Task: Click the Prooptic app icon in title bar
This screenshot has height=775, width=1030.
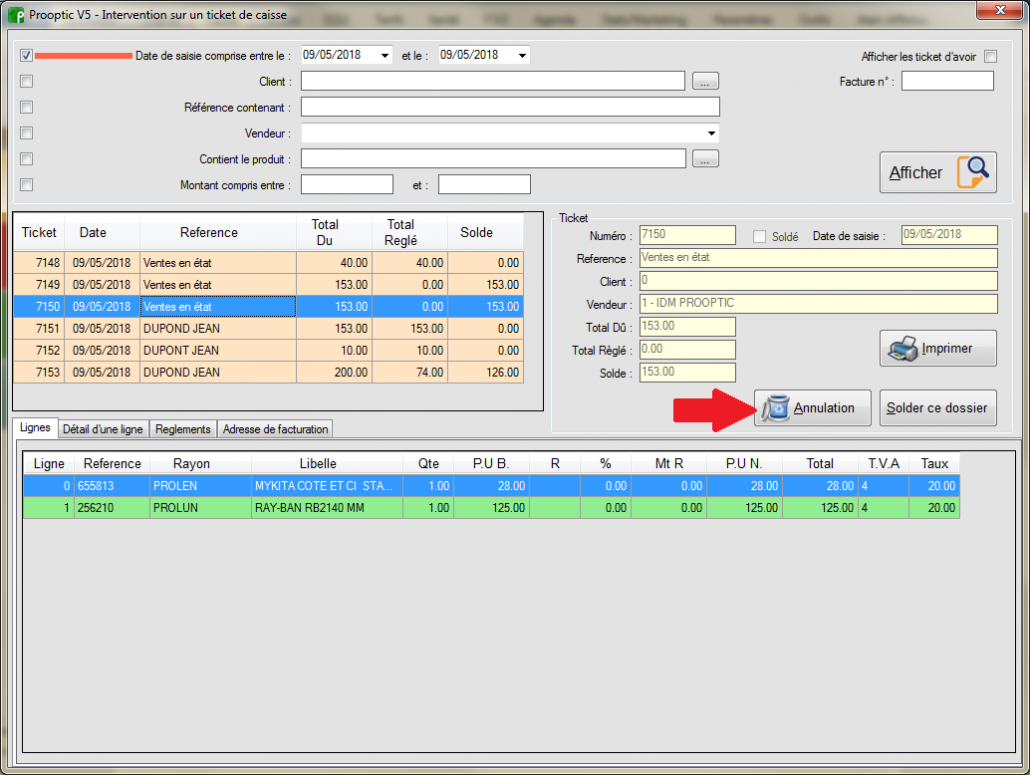Action: [16, 14]
